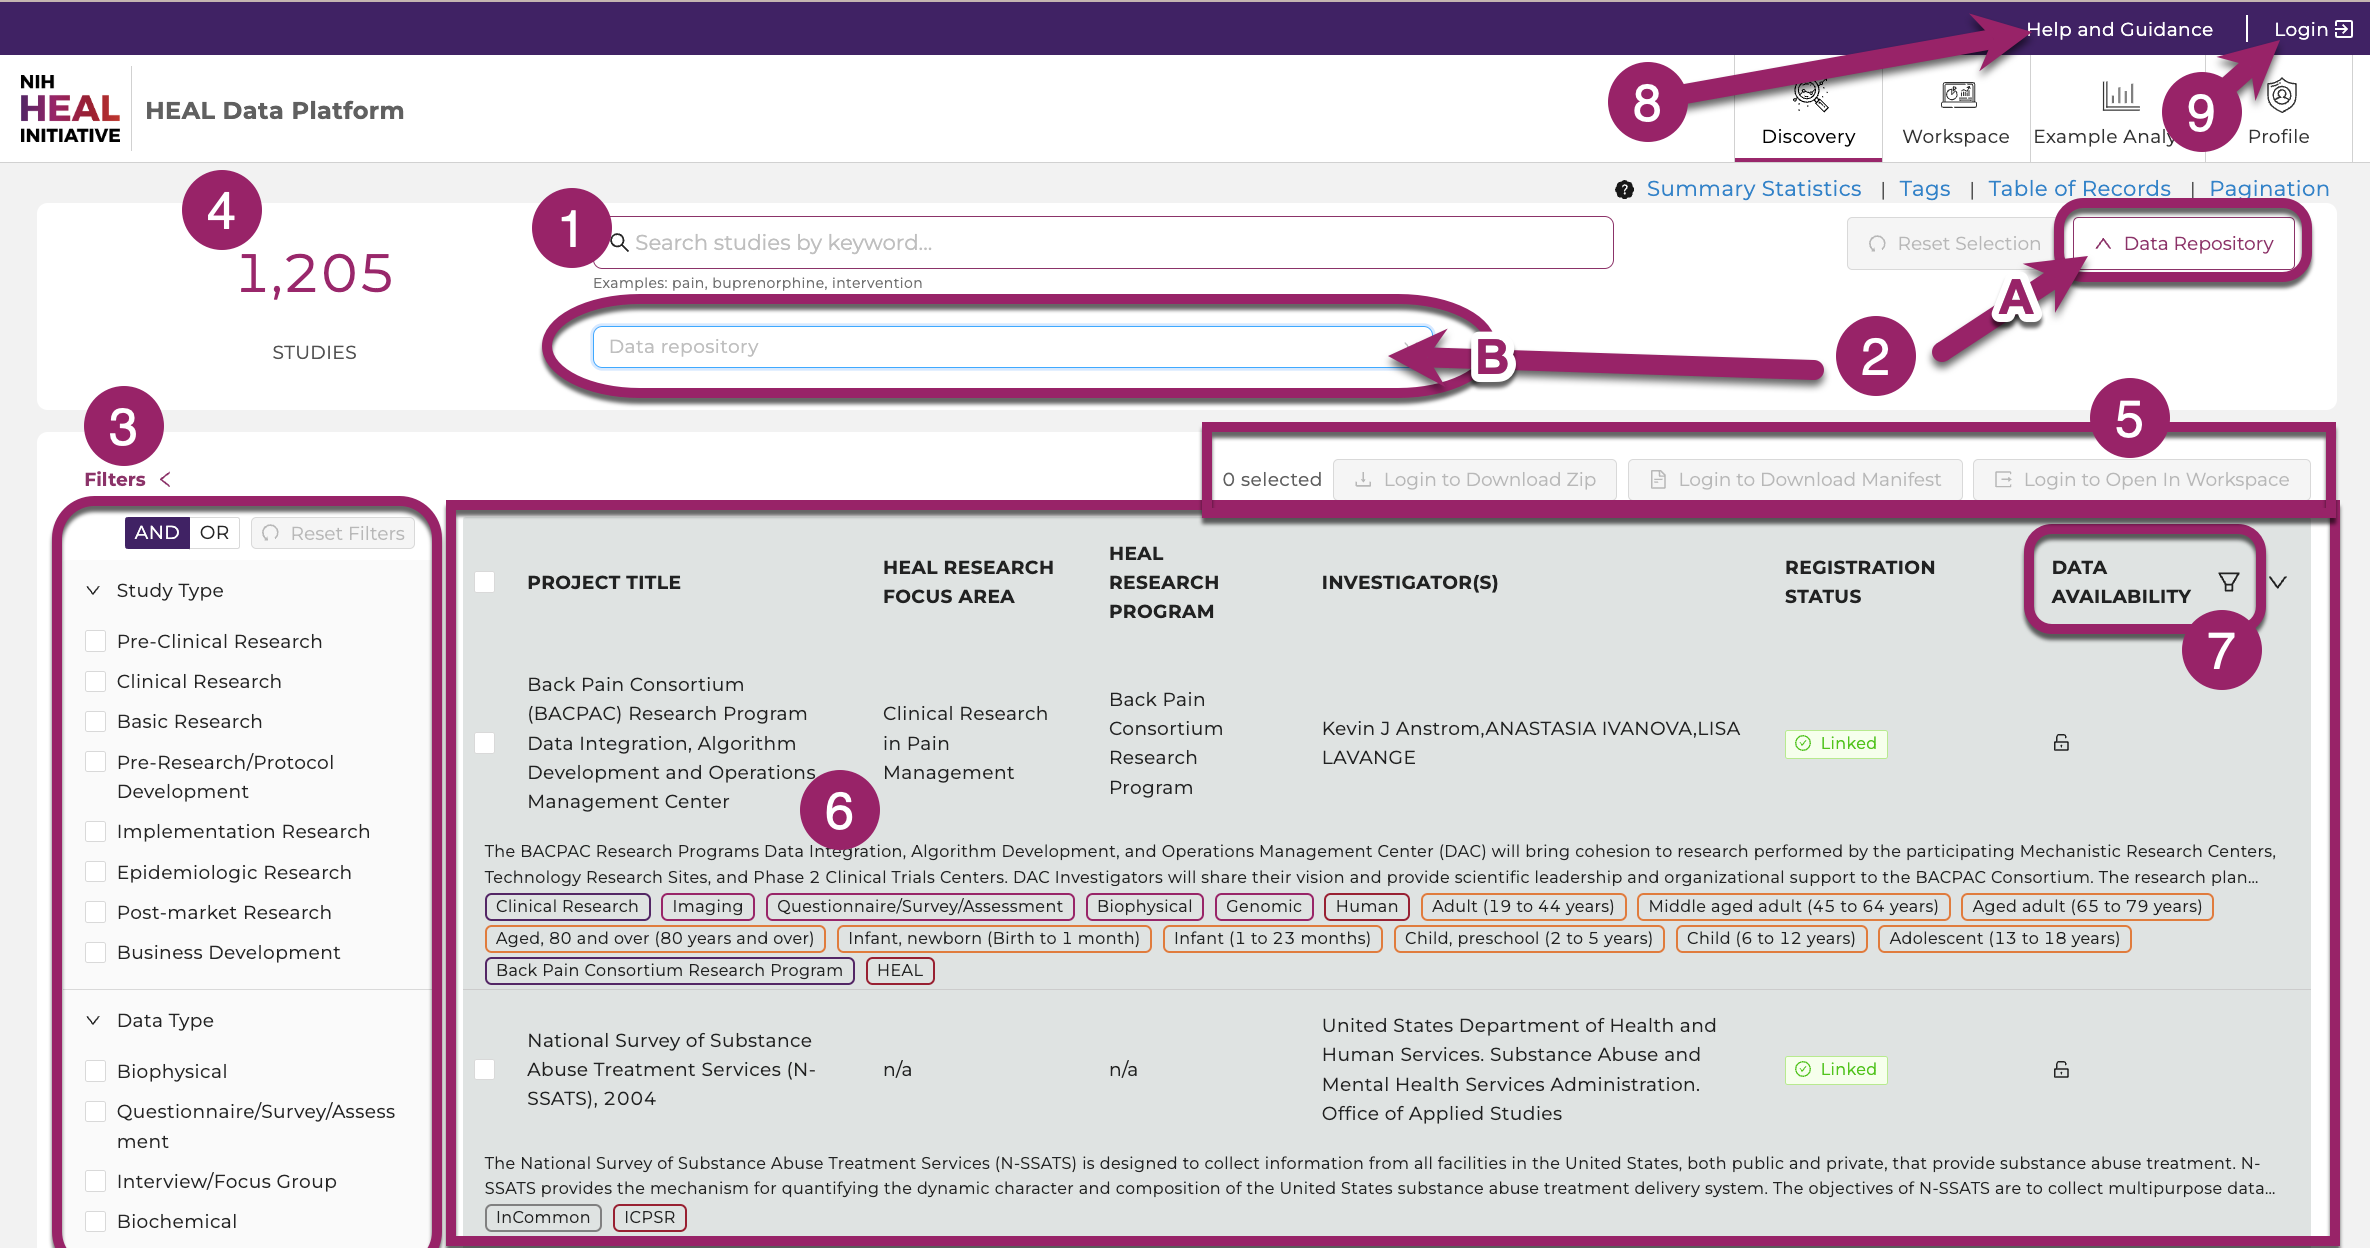The width and height of the screenshot is (2370, 1248).
Task: Open the Tags help link
Action: [x=1924, y=188]
